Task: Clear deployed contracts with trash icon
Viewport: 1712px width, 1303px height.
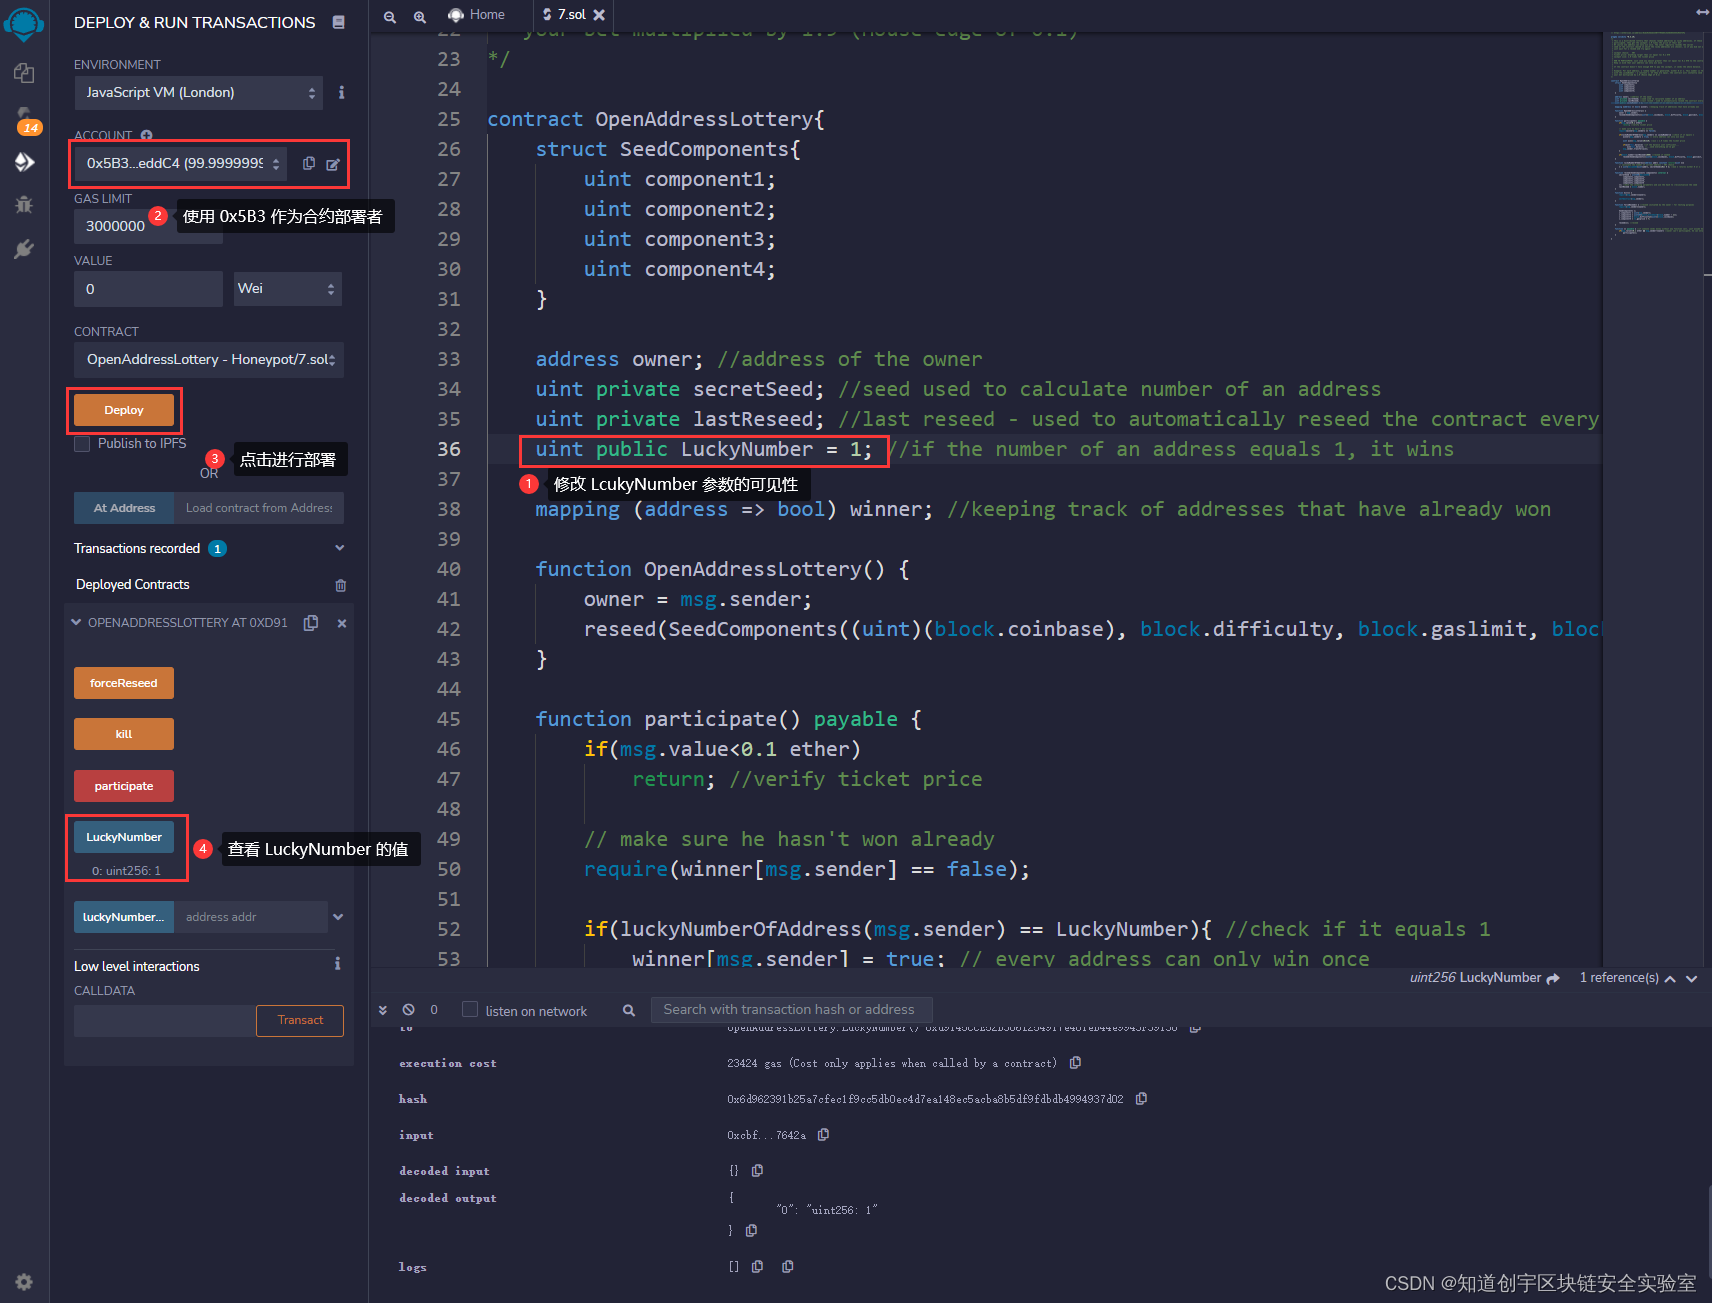Action: [340, 585]
